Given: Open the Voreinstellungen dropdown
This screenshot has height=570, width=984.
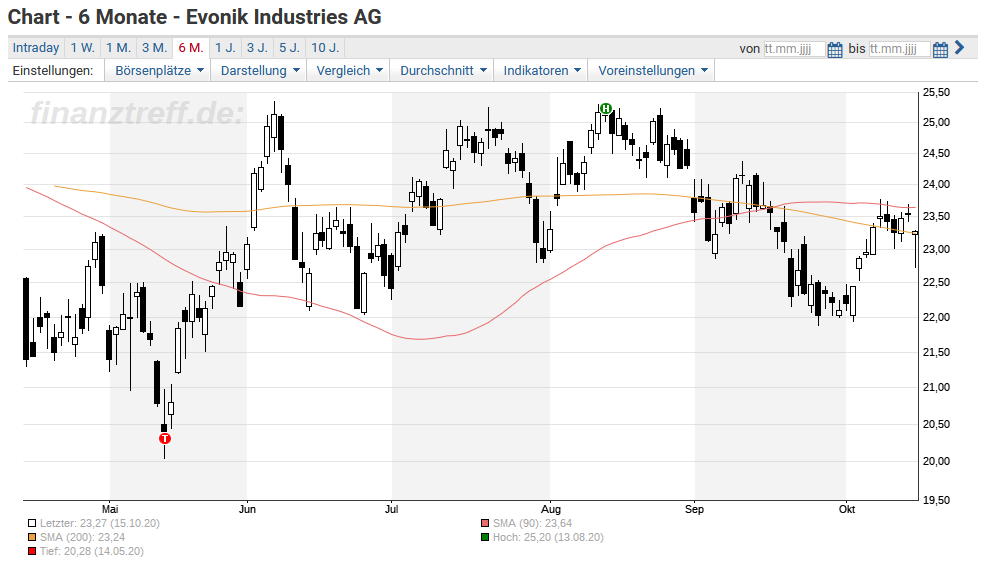Looking at the screenshot, I should pos(651,70).
